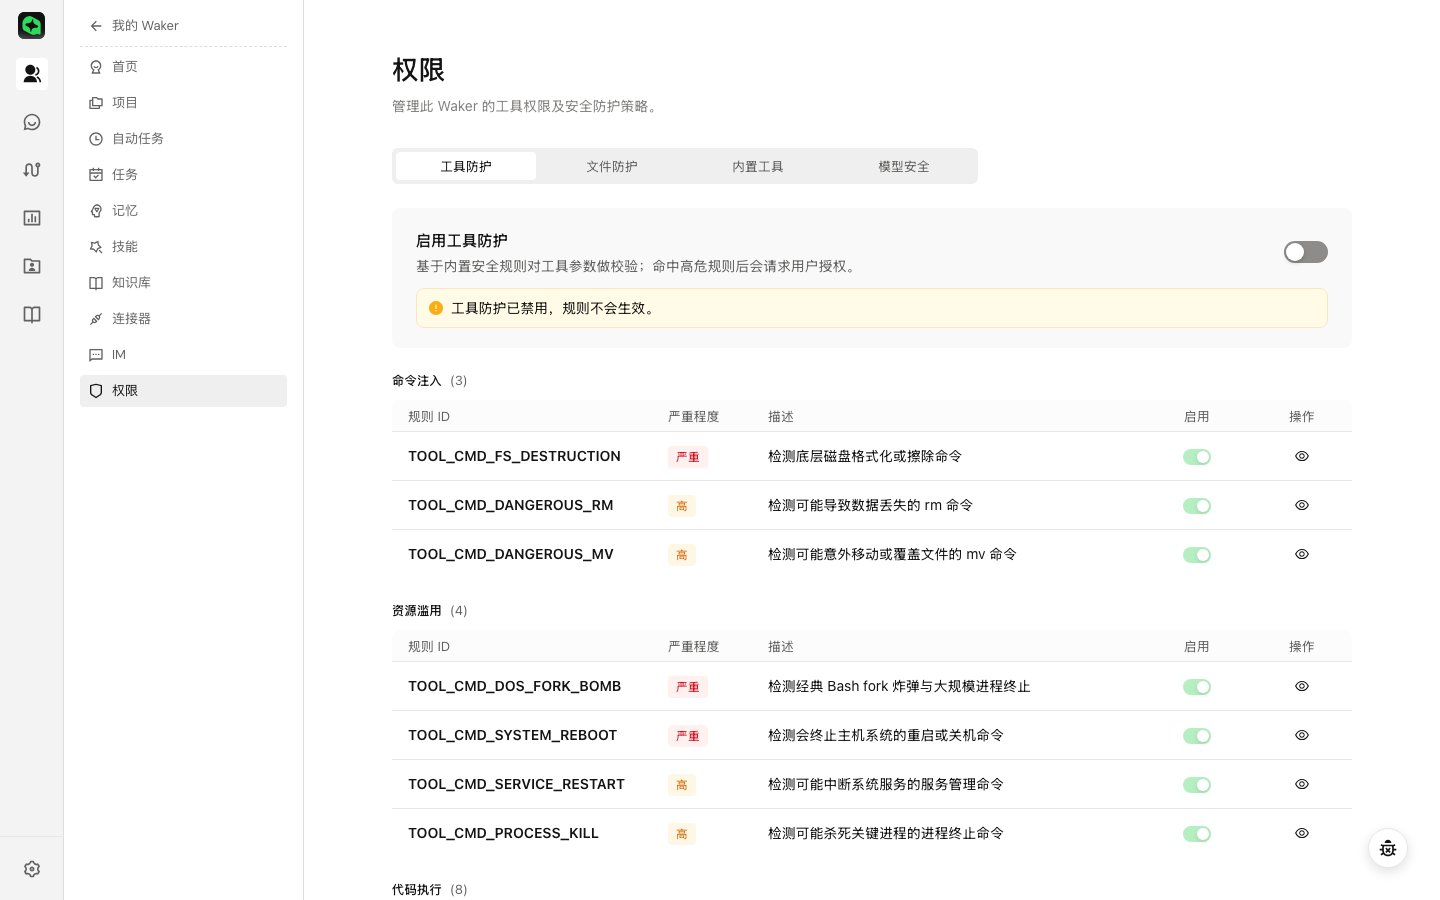View details of TOOL_CMD_FS_DESTRUCTION rule
Screen dimensions: 1440x900
[1302, 456]
